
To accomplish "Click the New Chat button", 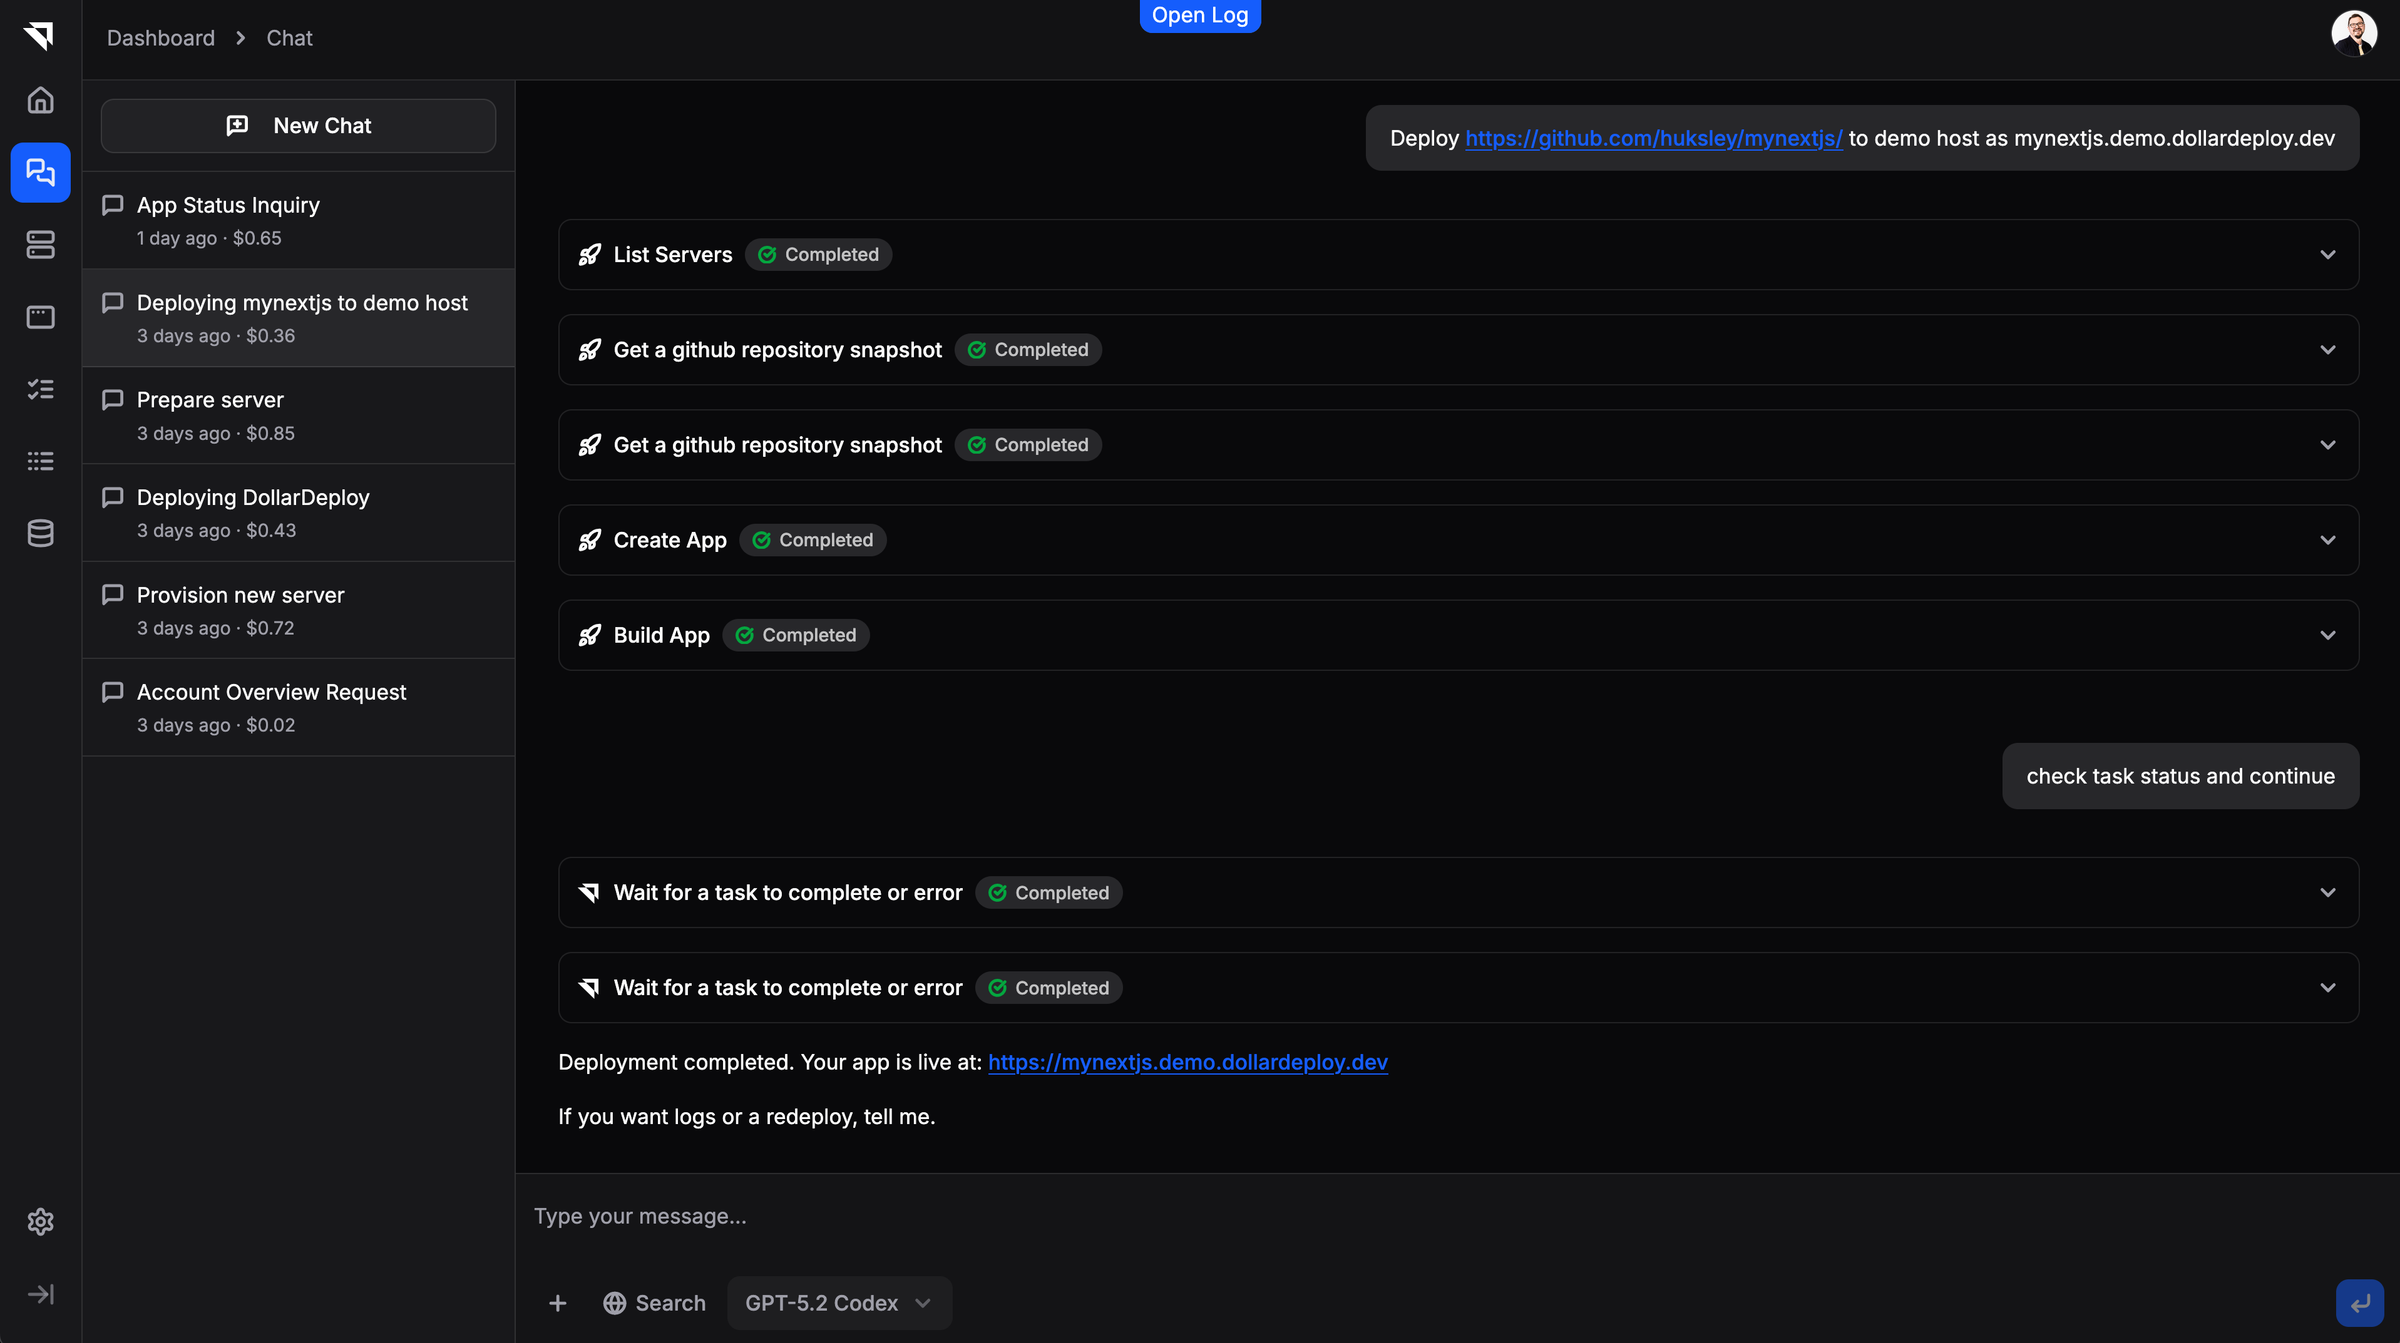I will coord(298,126).
